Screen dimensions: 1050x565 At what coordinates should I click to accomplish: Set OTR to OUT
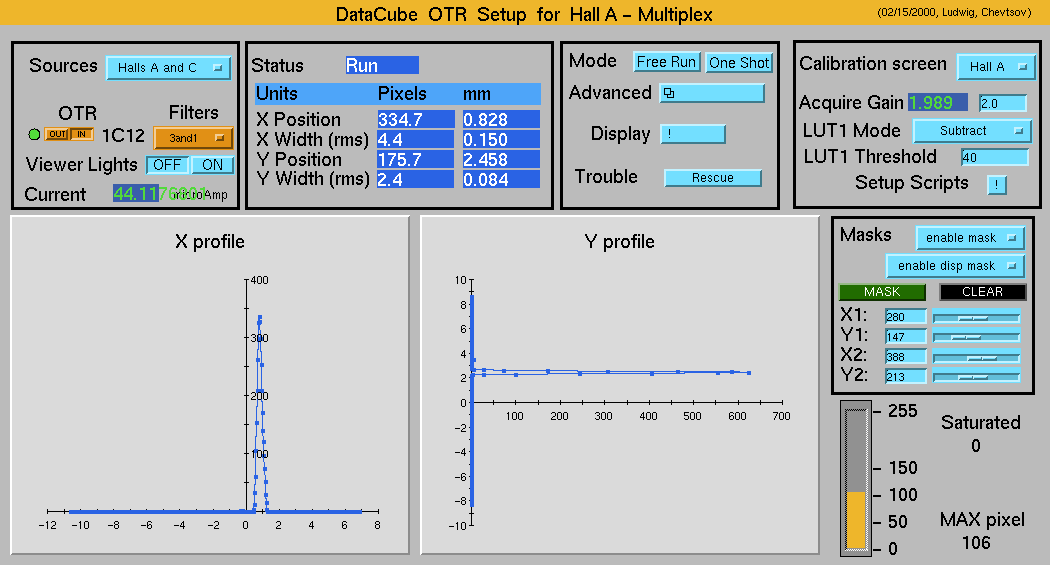(x=55, y=135)
